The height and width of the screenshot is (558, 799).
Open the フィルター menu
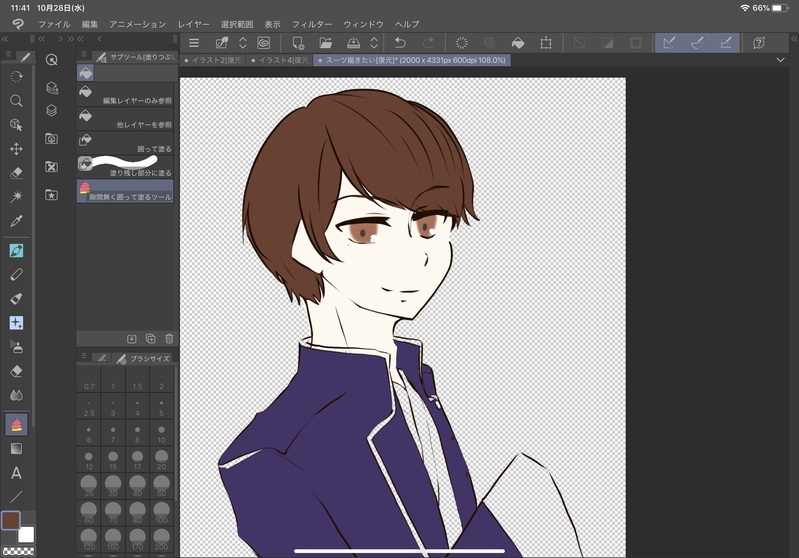312,24
